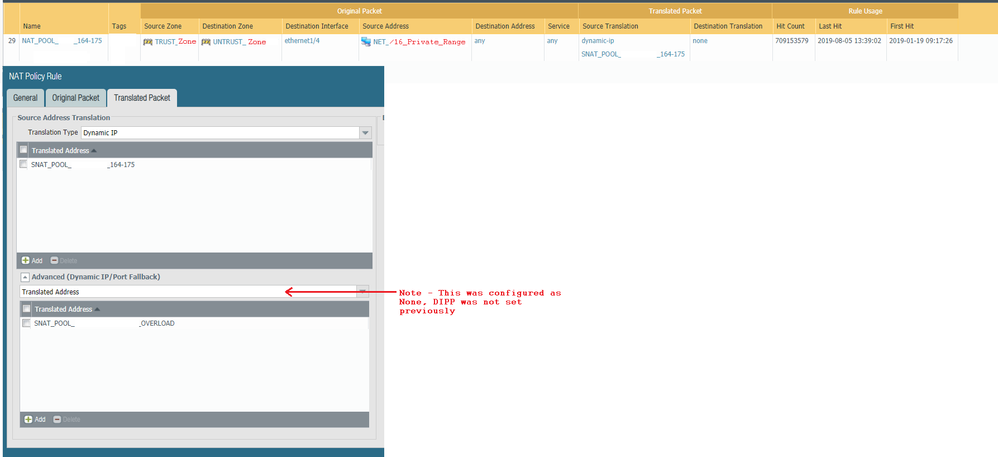998x457 pixels.
Task: Open the Translation Type dropdown
Action: pos(365,132)
